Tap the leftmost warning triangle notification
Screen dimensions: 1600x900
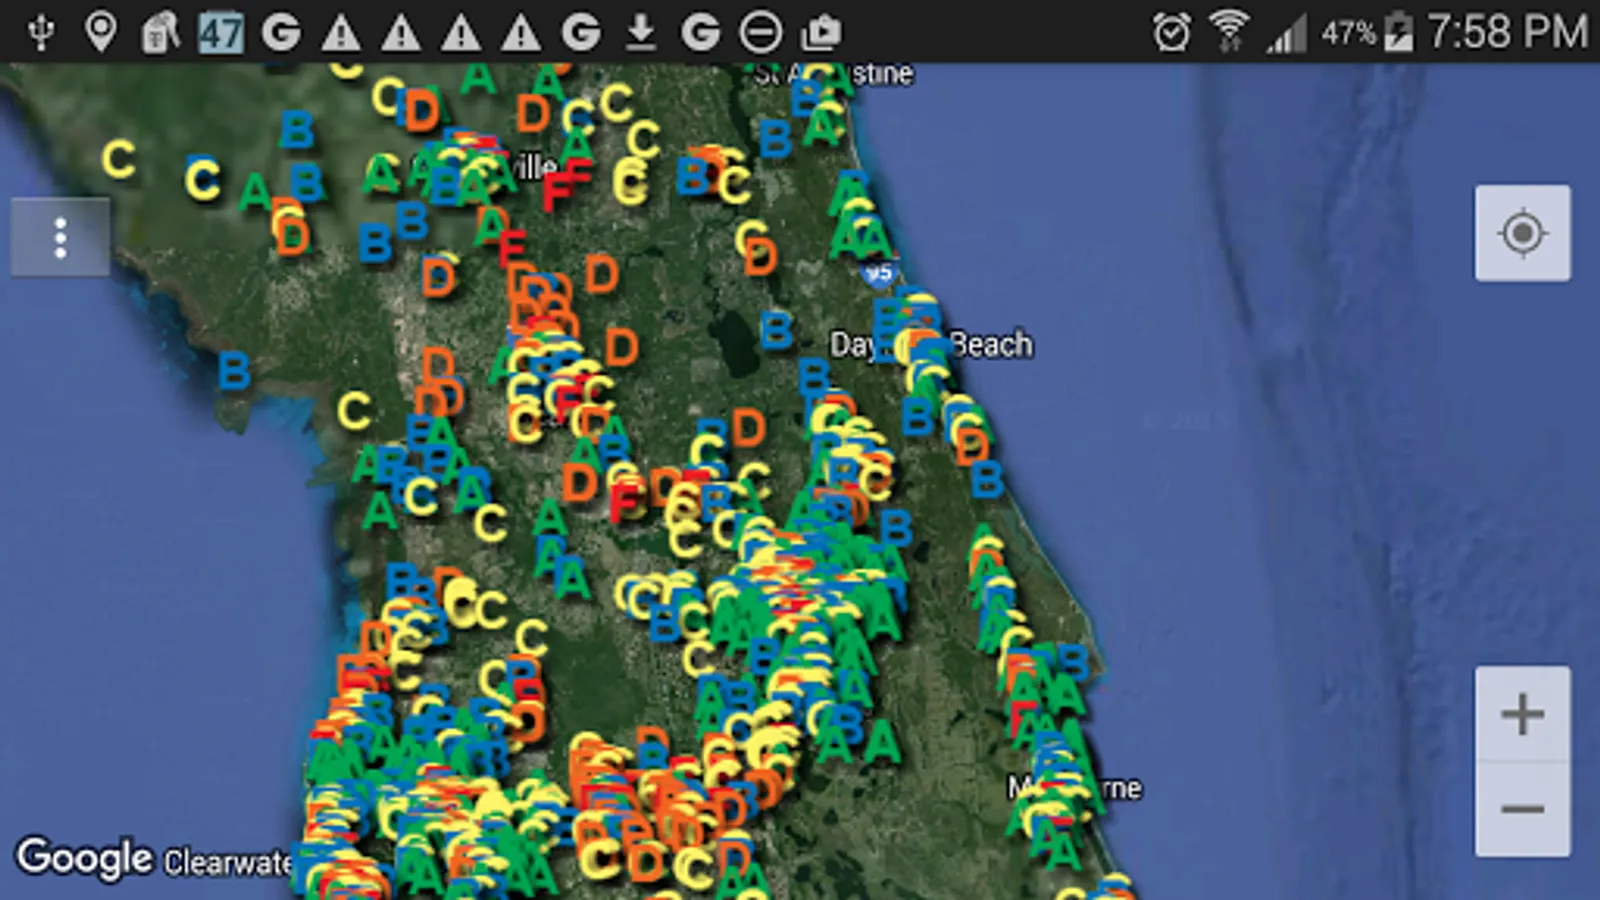point(341,33)
